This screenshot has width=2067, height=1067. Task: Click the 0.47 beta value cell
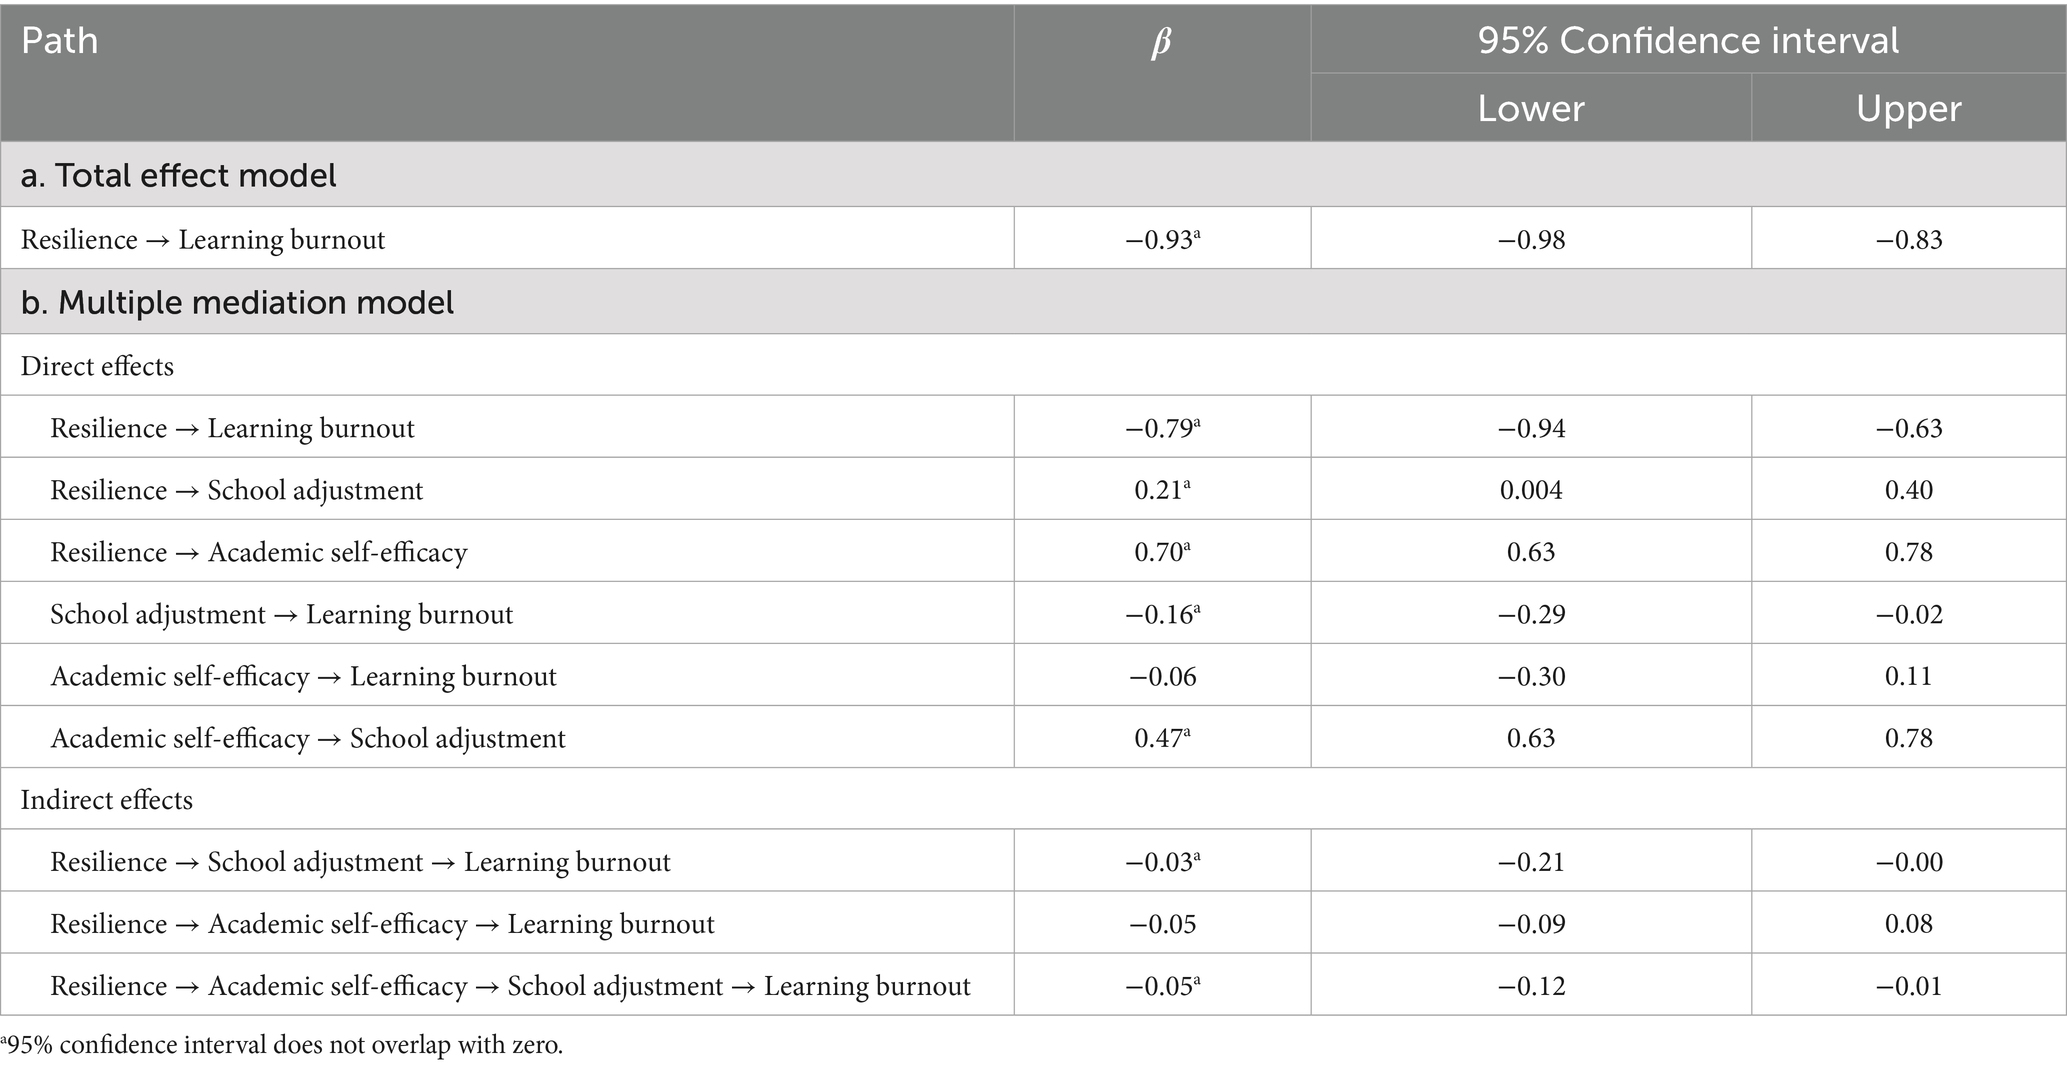[1161, 738]
